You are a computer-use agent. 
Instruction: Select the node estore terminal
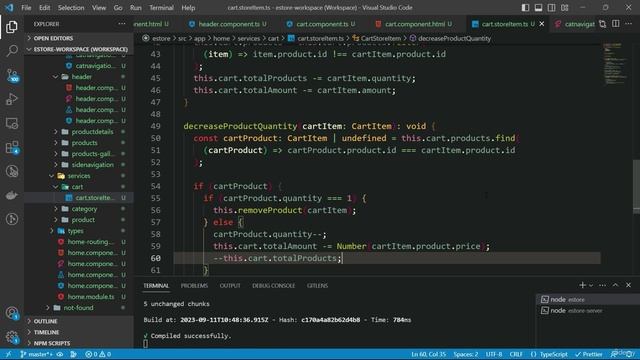588,300
